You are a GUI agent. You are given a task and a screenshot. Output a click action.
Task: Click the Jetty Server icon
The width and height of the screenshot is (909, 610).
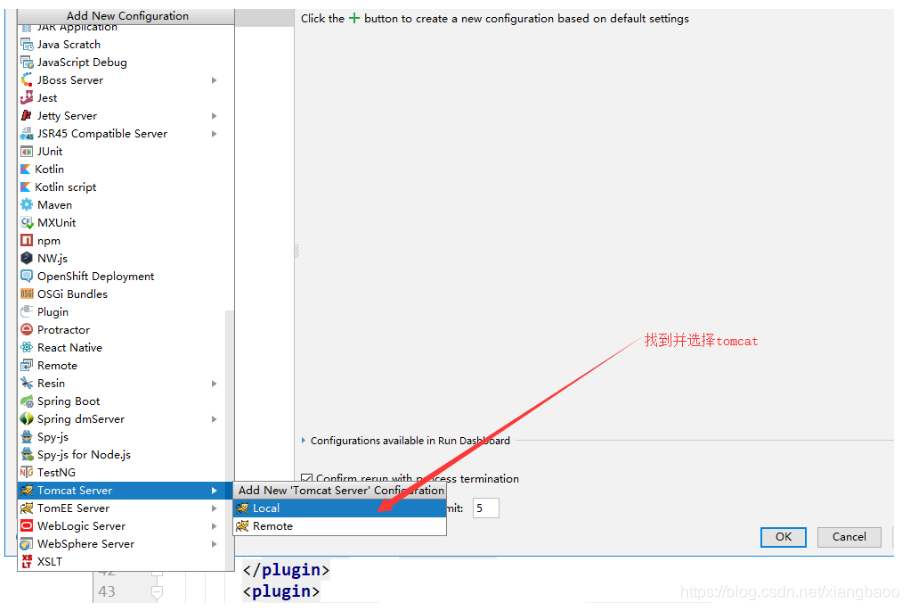click(27, 116)
